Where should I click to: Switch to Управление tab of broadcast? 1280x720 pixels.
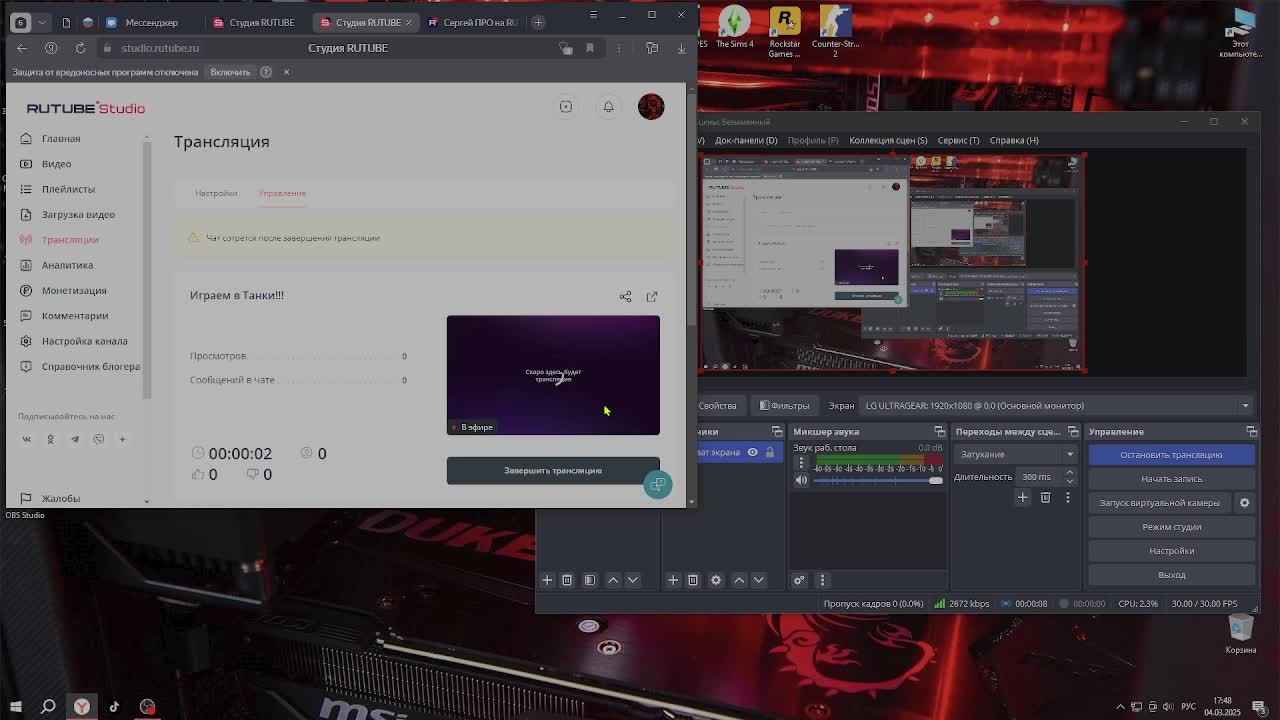pos(282,193)
